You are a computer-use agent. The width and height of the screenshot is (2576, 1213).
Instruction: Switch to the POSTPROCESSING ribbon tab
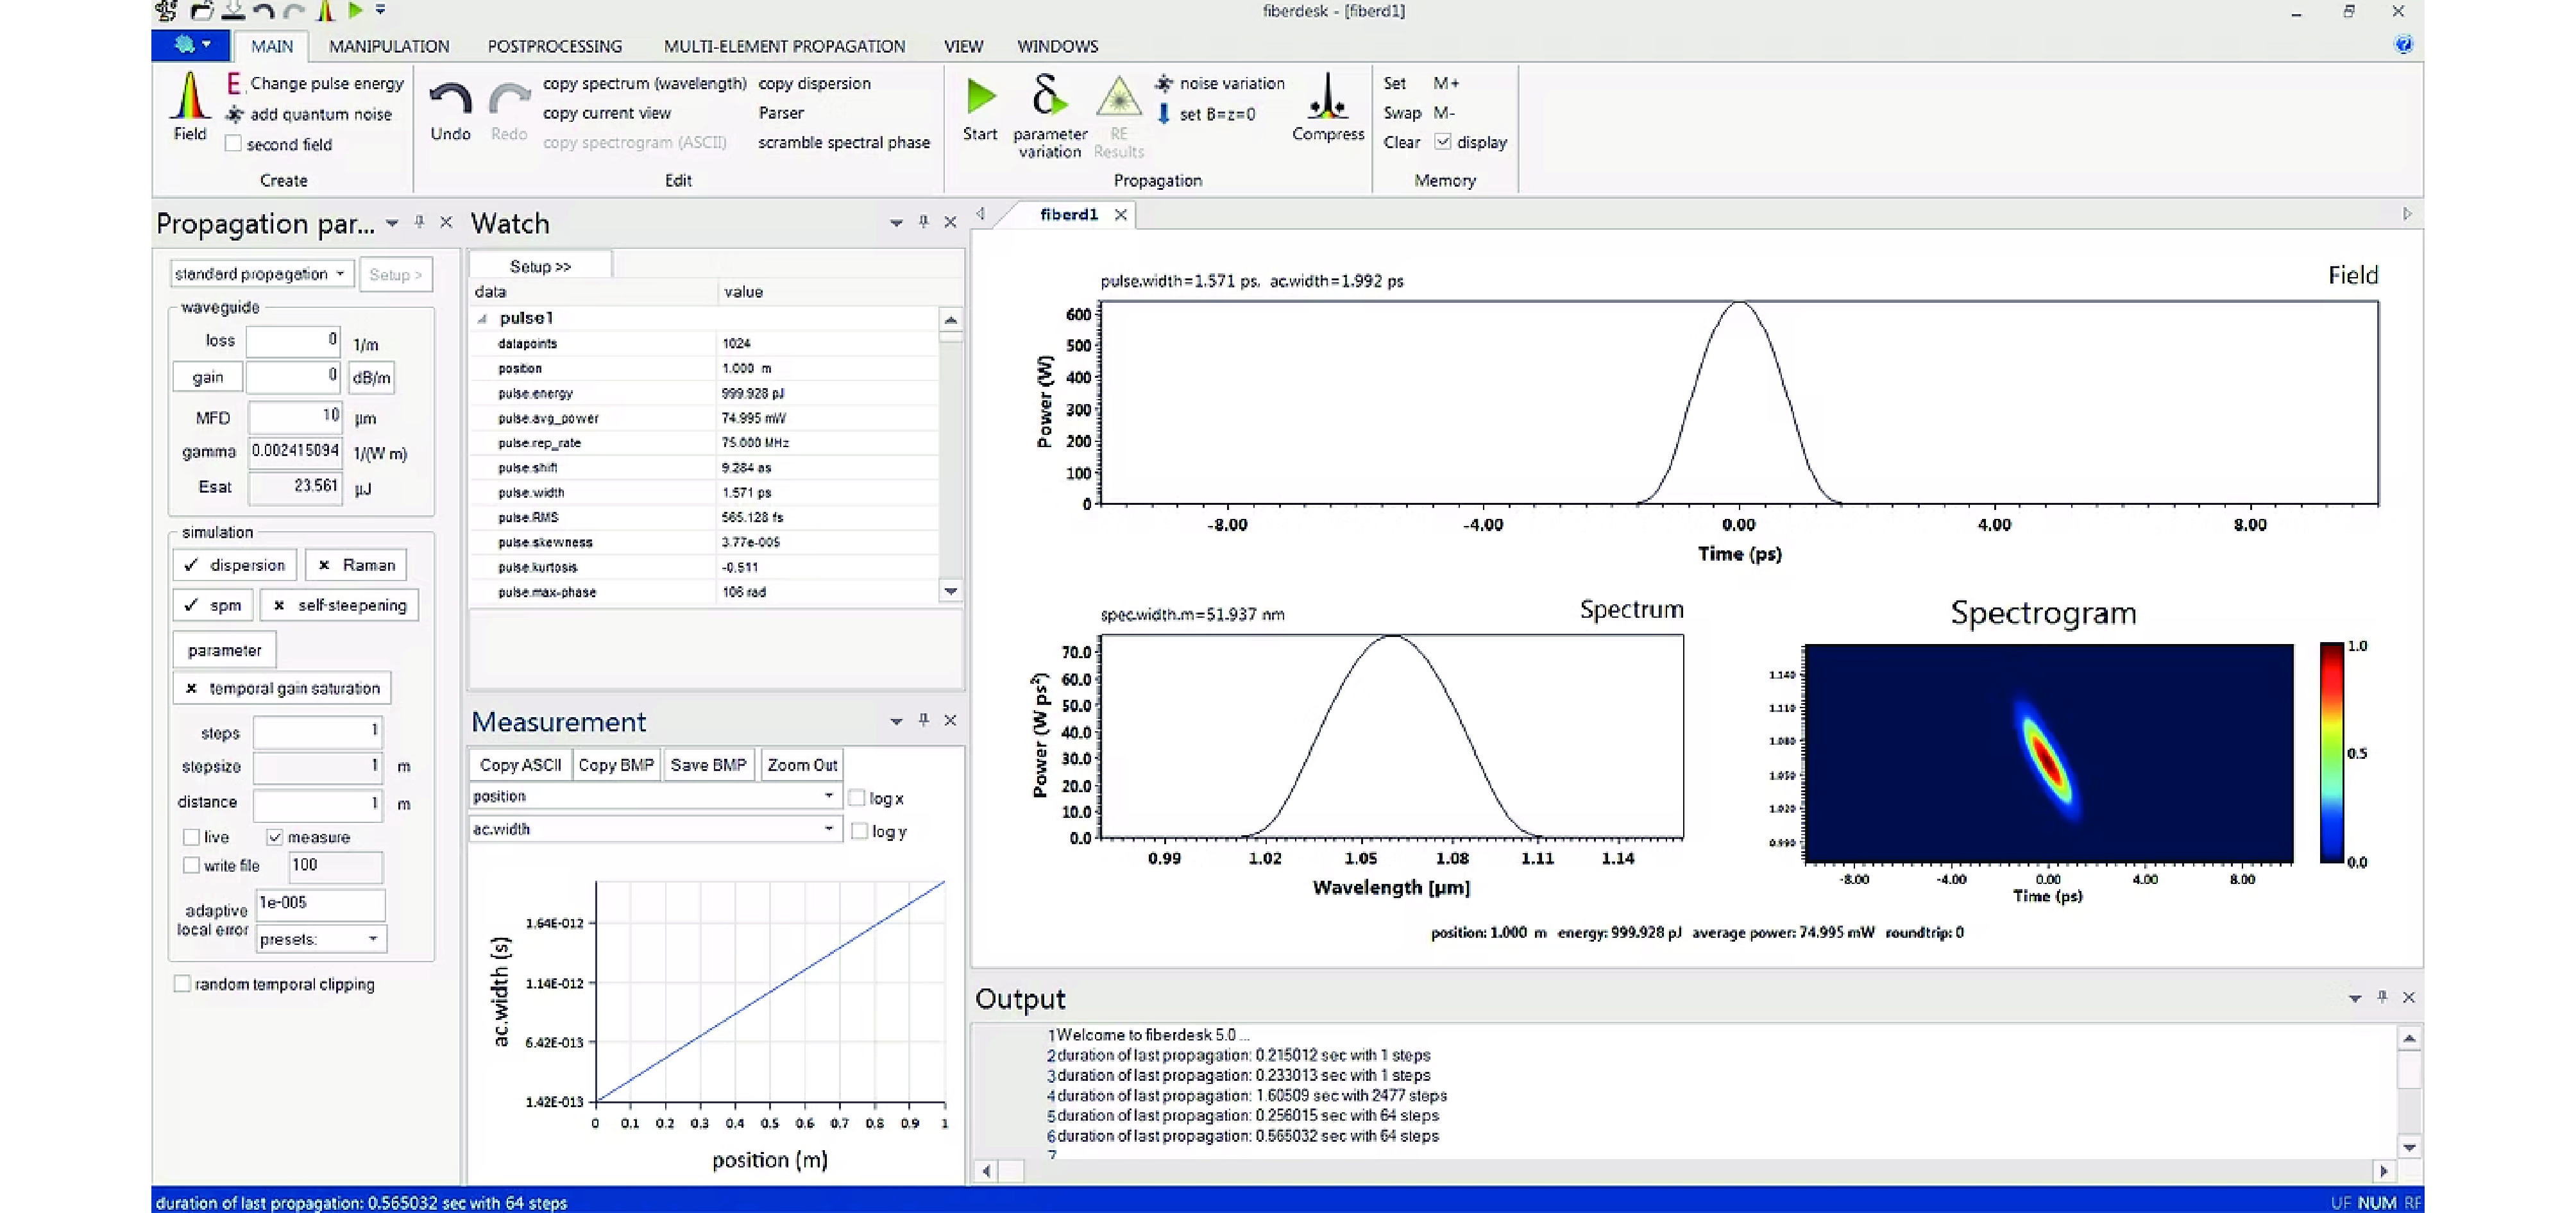point(554,46)
